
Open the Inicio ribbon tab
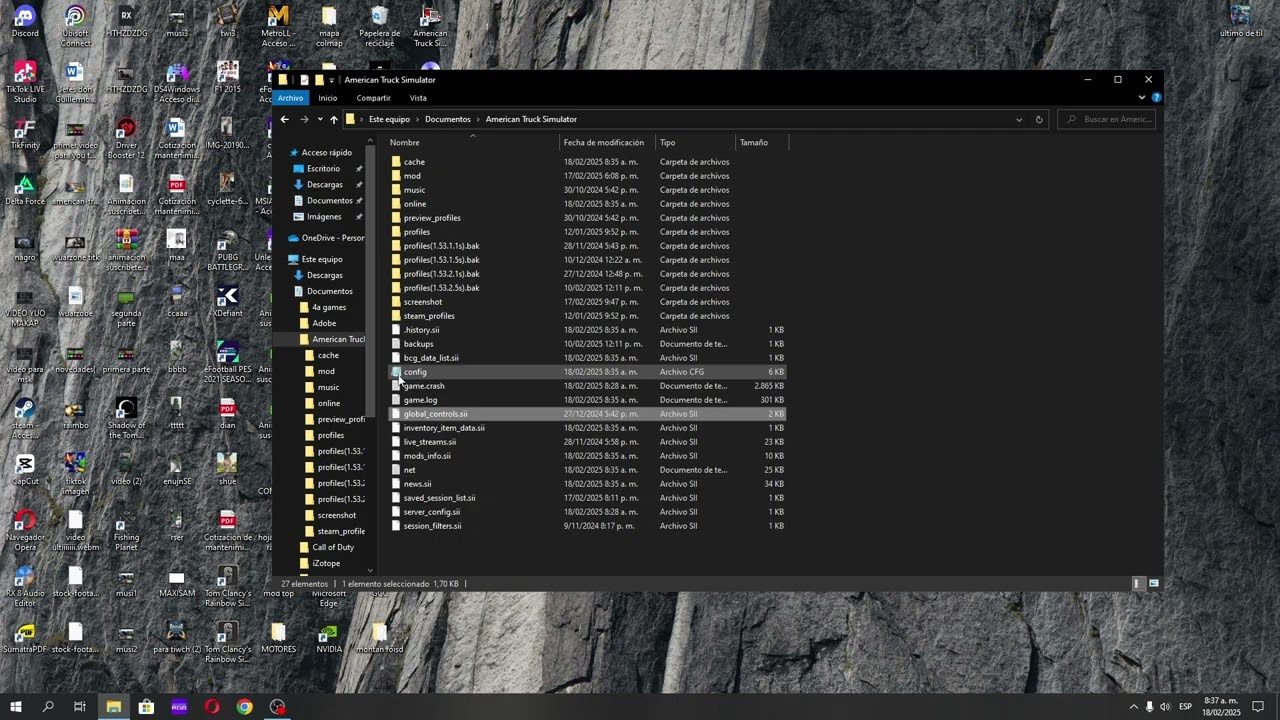(328, 98)
